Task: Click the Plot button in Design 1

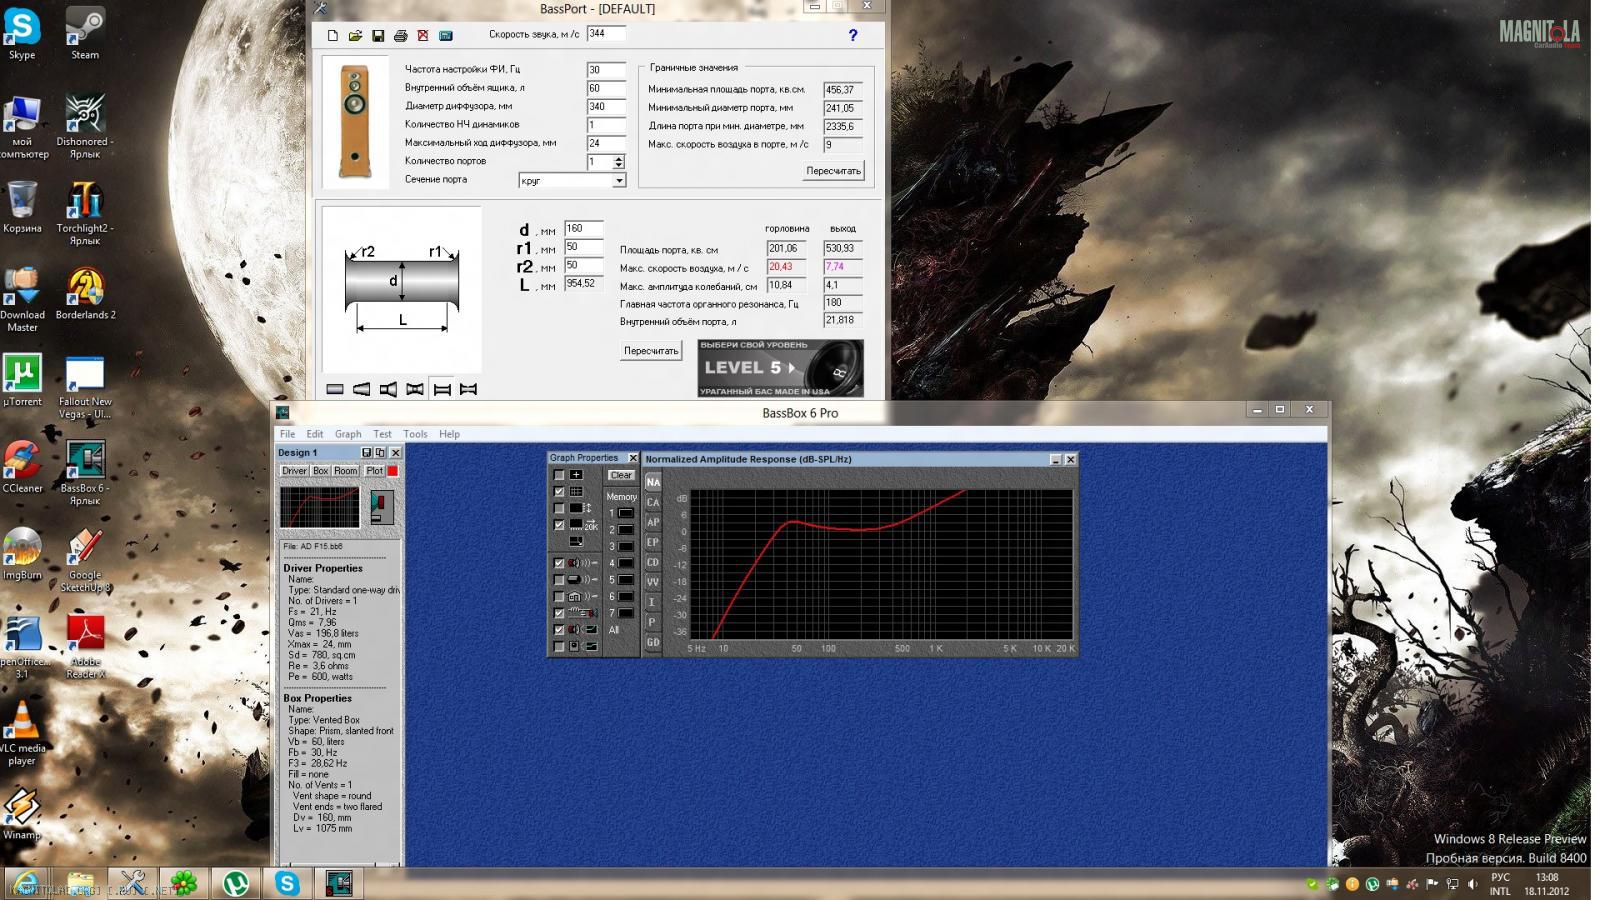Action: [x=374, y=471]
